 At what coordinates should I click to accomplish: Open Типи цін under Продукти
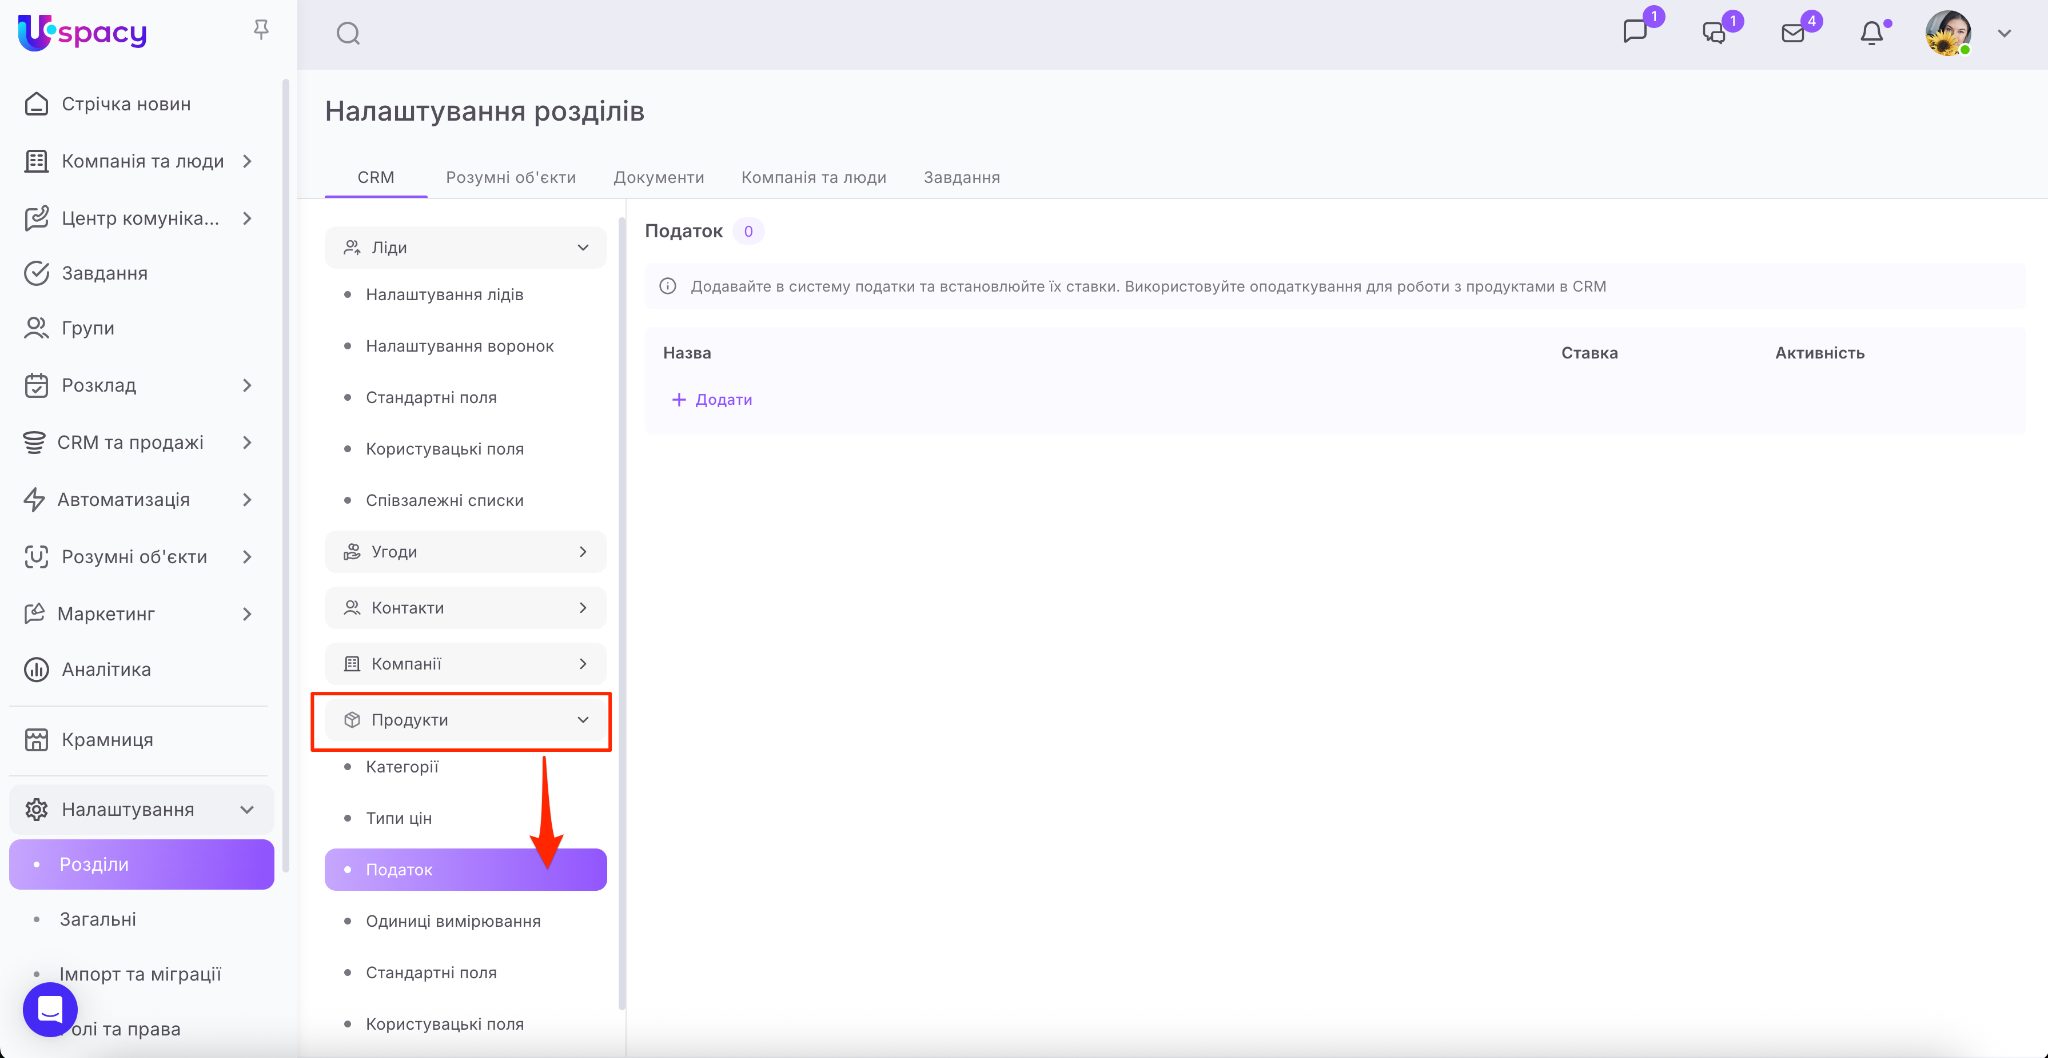tap(399, 818)
